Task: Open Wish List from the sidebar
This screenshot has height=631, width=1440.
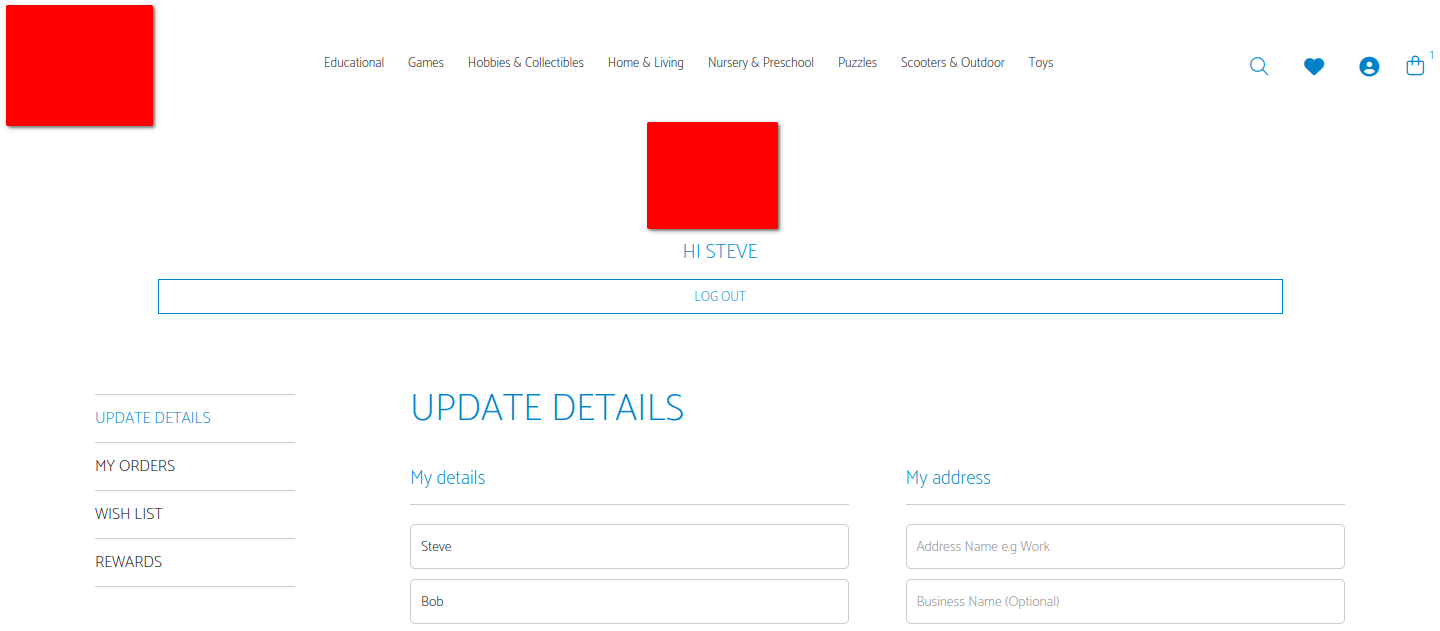Action: [x=129, y=514]
